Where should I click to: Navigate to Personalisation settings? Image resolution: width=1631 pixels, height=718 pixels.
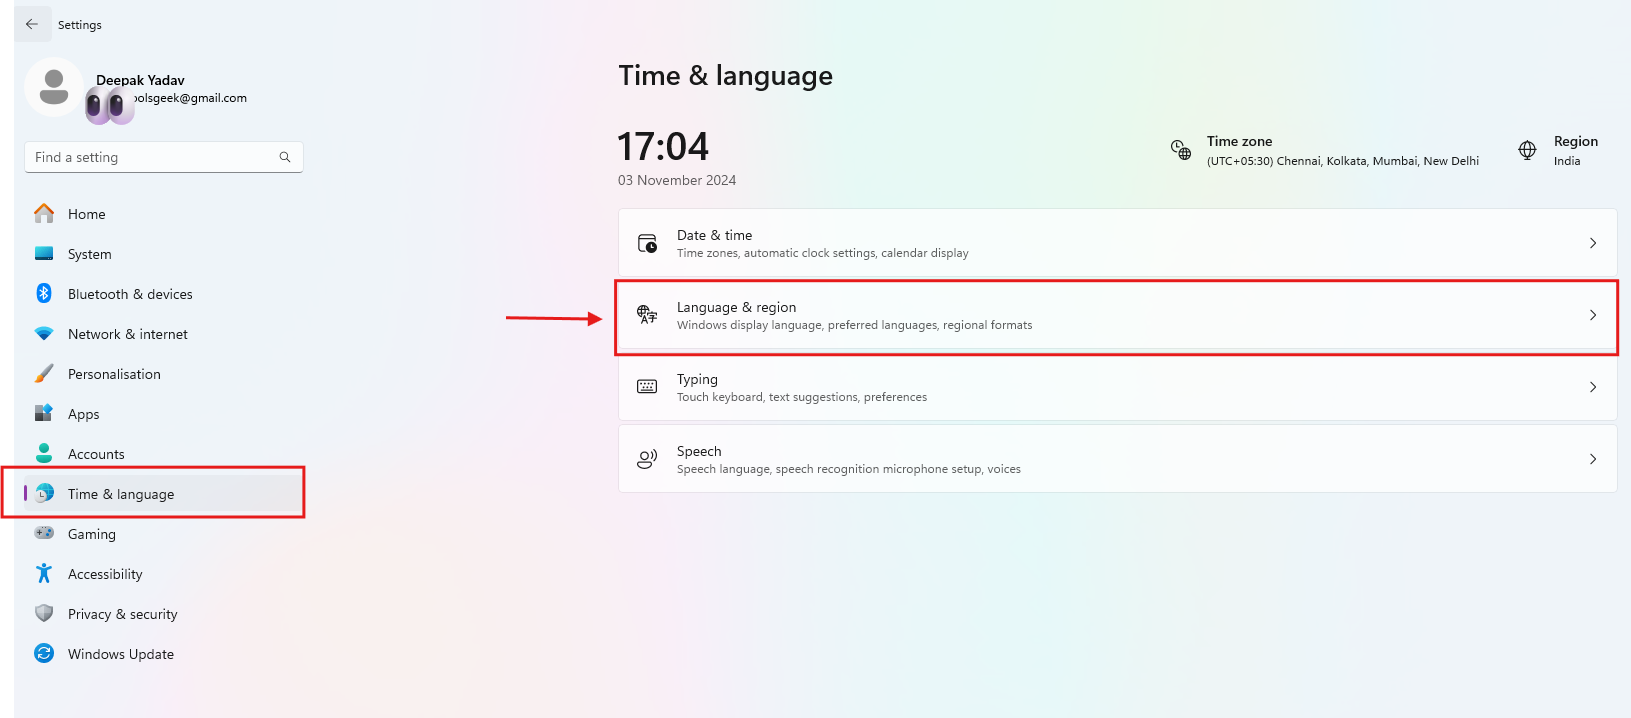click(164, 374)
